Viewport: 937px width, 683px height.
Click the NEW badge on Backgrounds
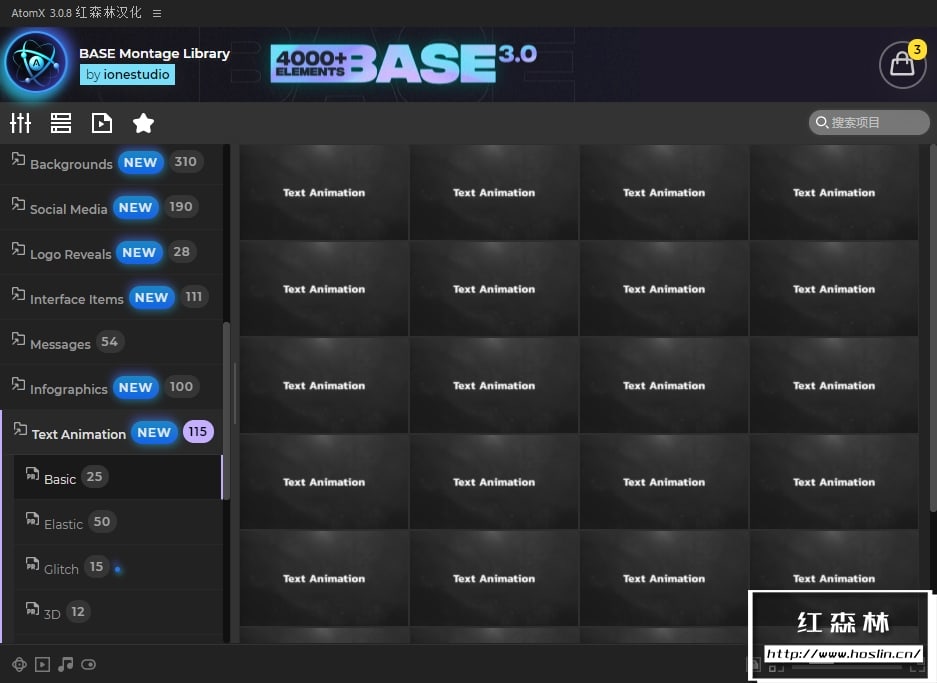point(140,163)
